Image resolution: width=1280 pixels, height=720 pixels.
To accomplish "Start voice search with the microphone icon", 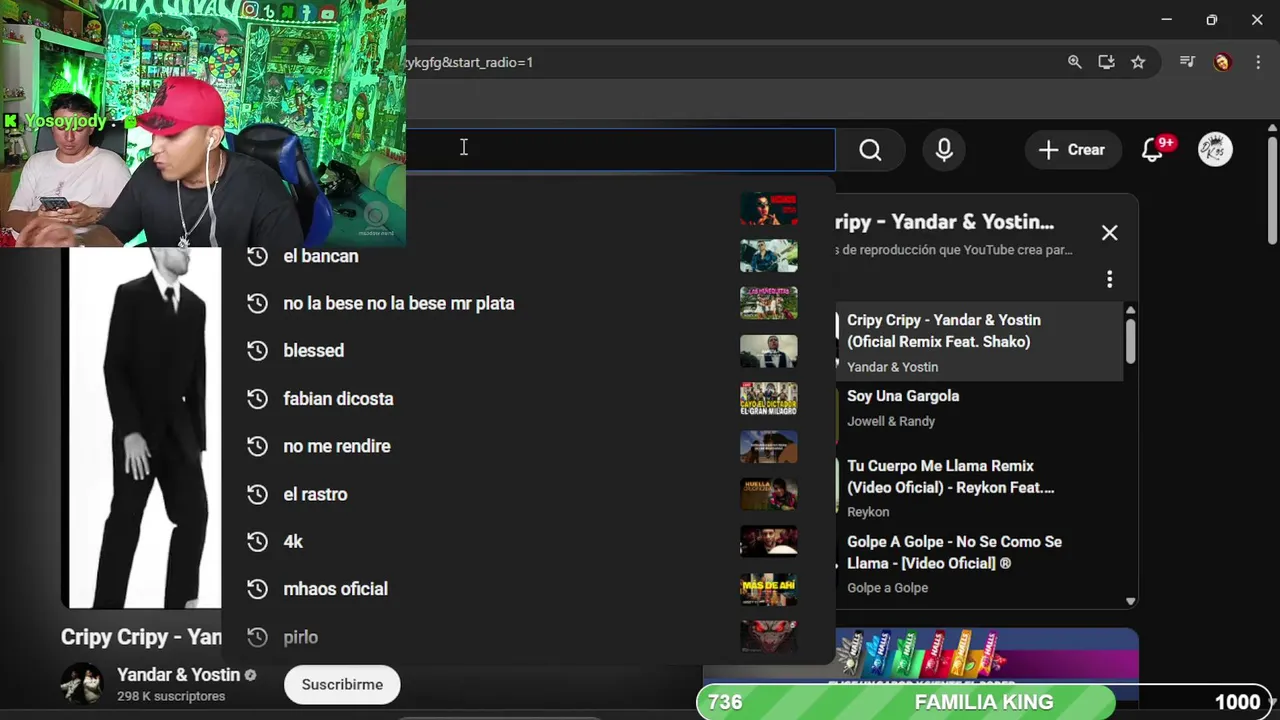I will 944,150.
